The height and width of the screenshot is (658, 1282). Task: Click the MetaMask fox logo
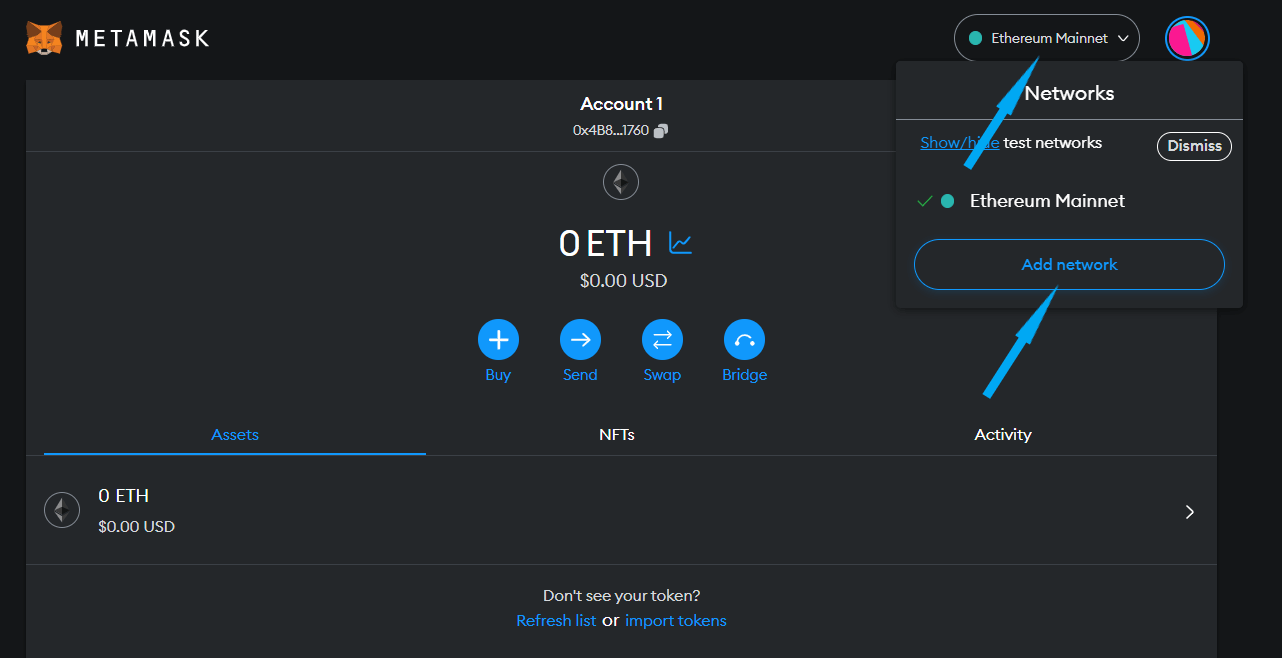coord(43,38)
